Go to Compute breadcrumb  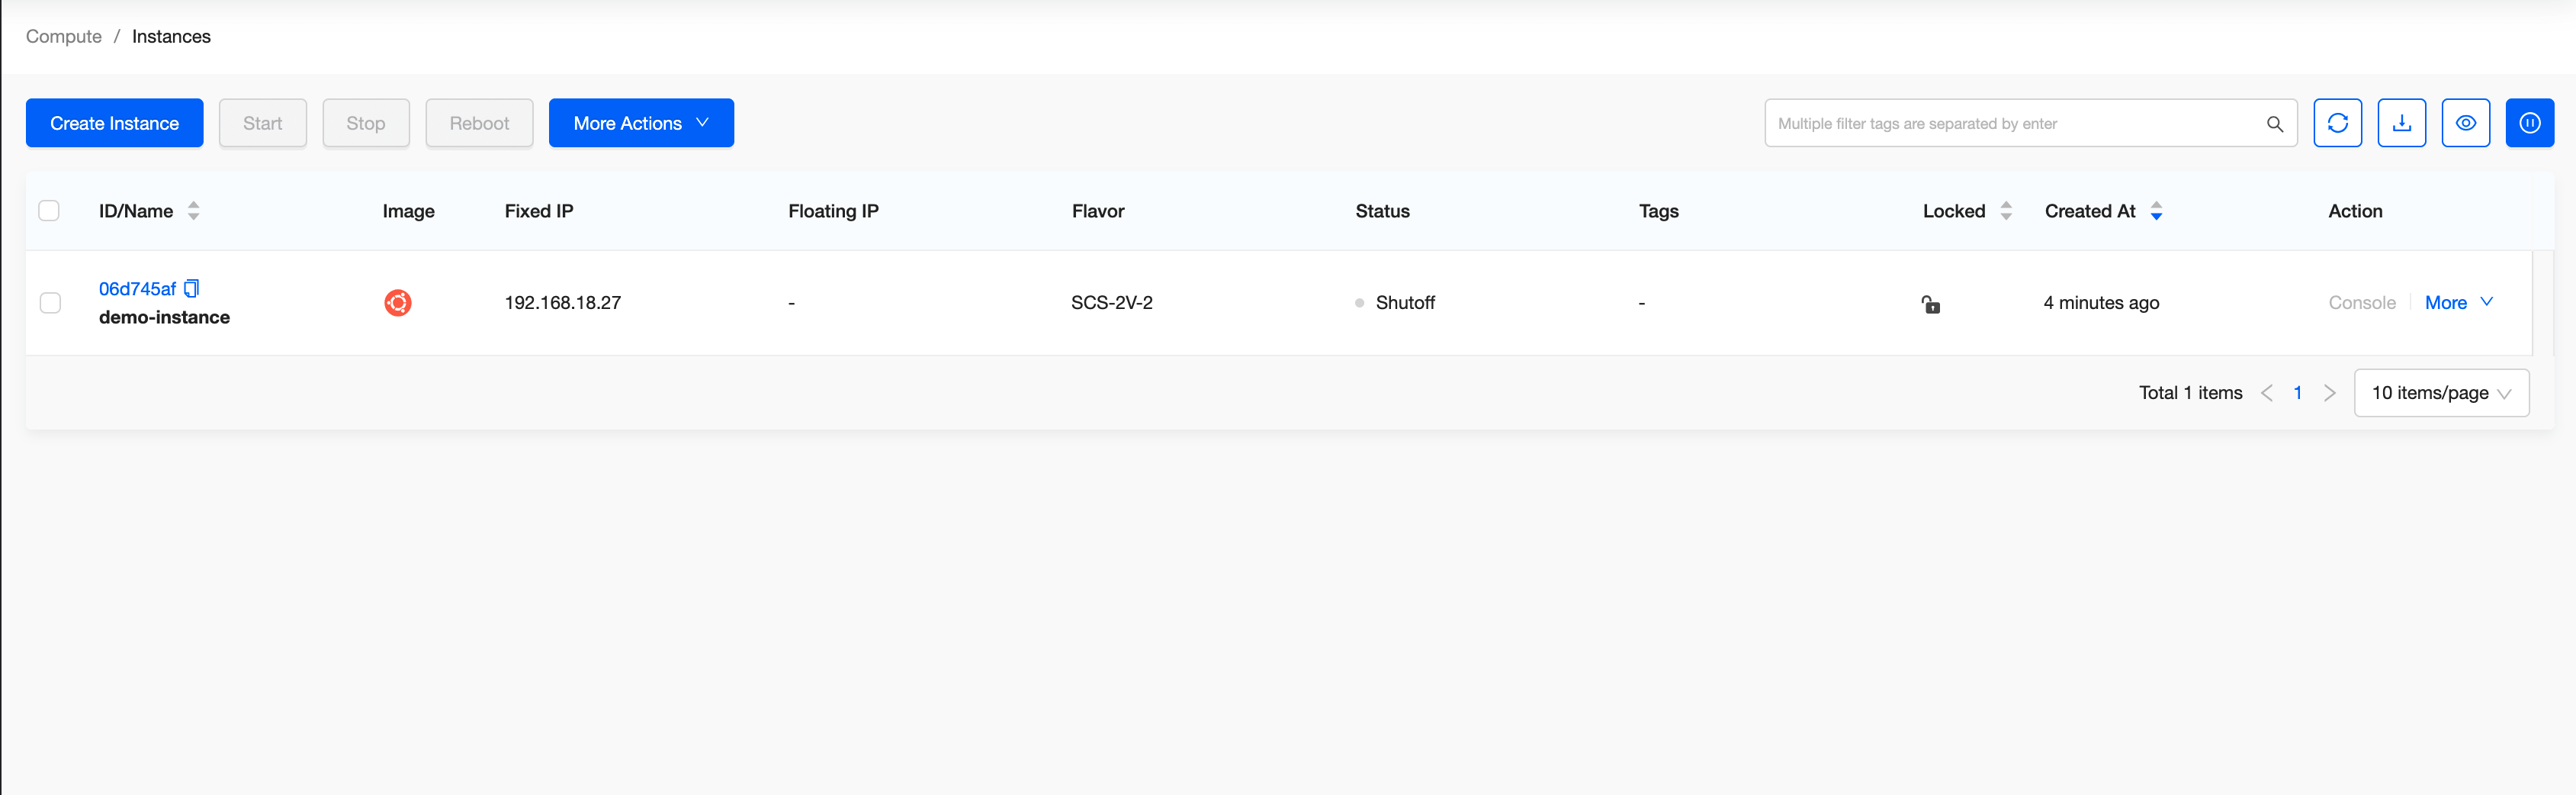[64, 37]
